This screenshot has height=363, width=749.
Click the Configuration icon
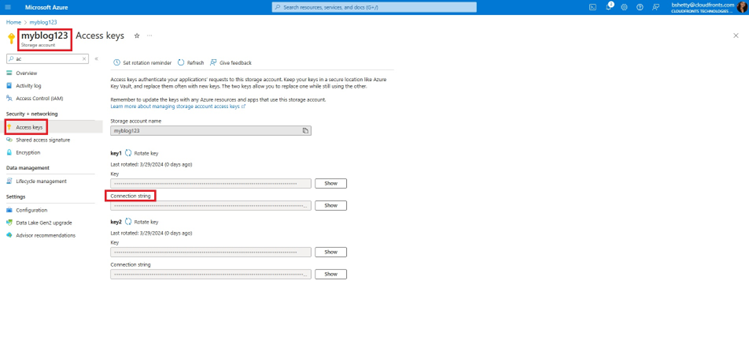[9, 210]
